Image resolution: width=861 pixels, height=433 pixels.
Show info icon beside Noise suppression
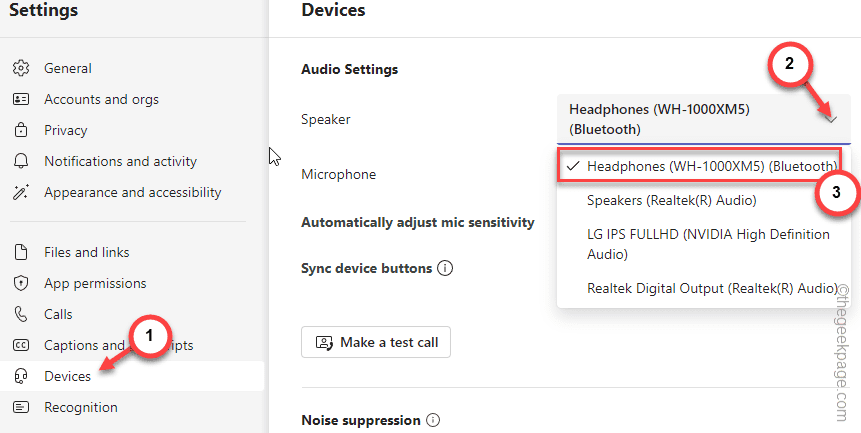(433, 421)
